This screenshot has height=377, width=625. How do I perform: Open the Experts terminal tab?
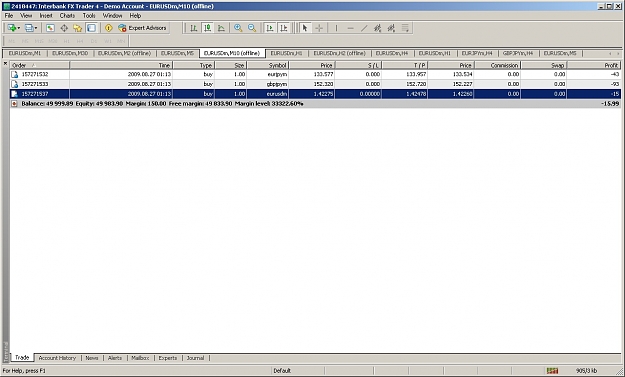tap(168, 358)
